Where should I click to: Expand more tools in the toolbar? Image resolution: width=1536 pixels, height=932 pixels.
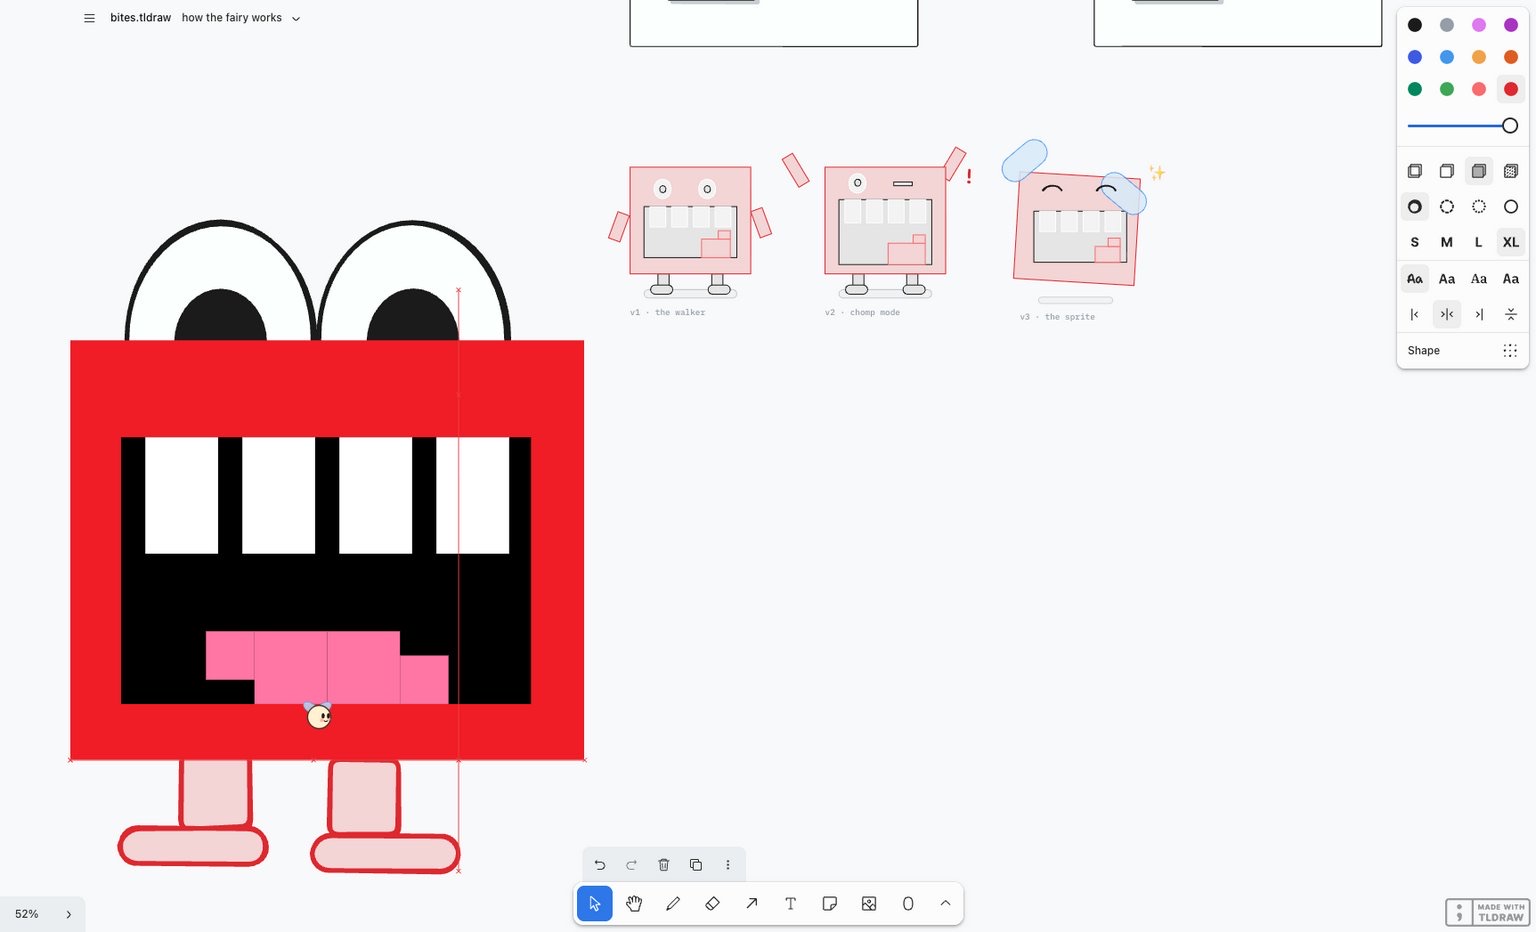[x=945, y=903]
